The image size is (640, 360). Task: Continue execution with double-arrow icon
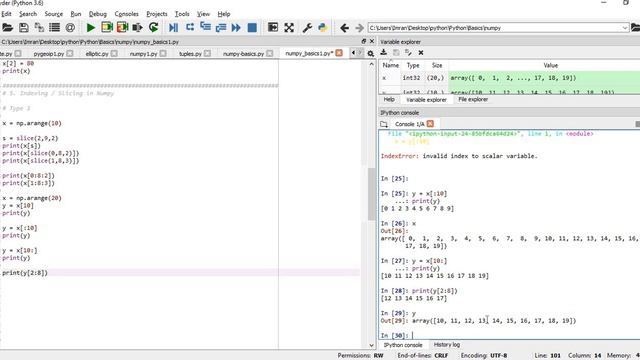click(x=236, y=28)
